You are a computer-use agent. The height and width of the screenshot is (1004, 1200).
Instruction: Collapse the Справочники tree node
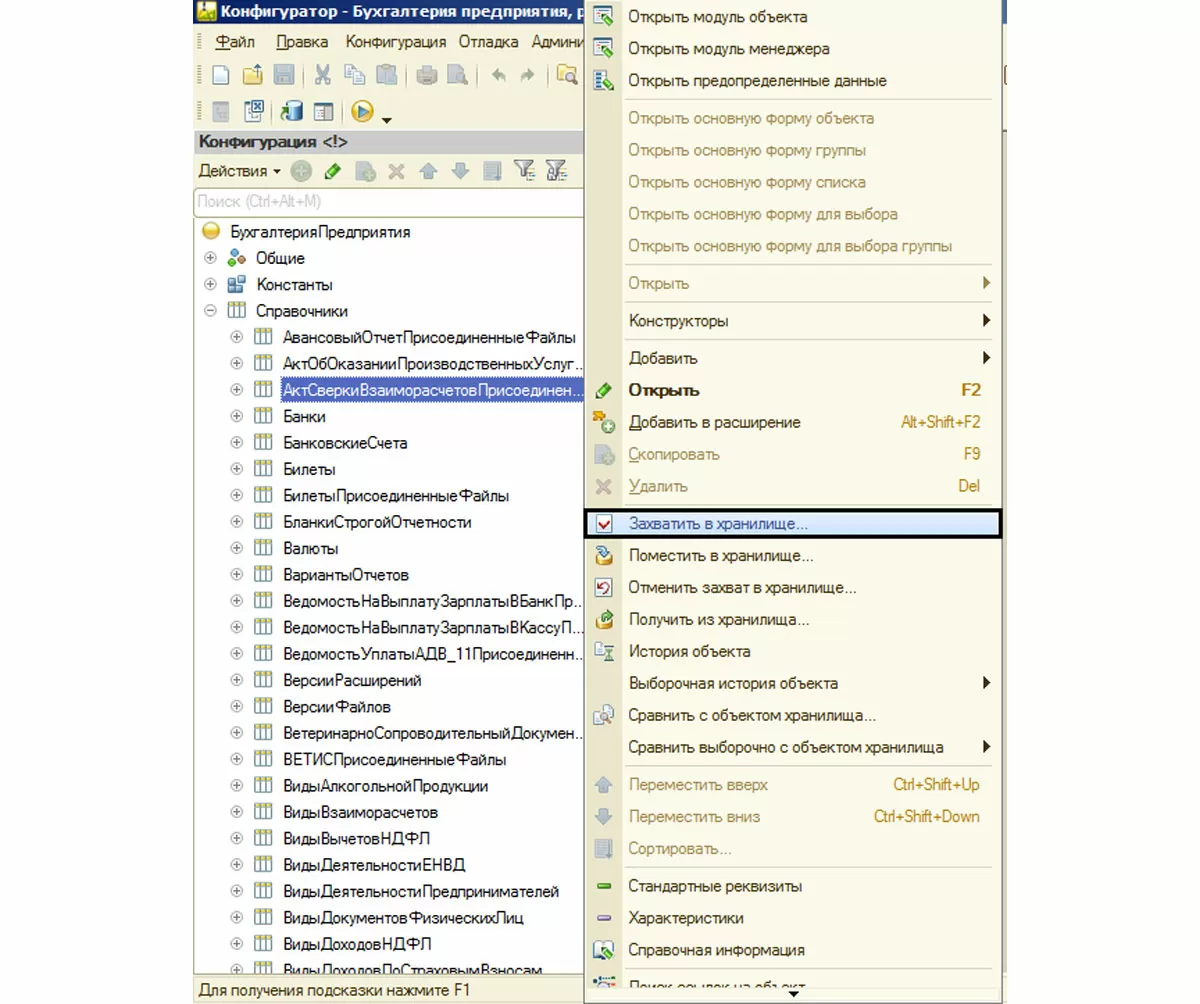[210, 311]
